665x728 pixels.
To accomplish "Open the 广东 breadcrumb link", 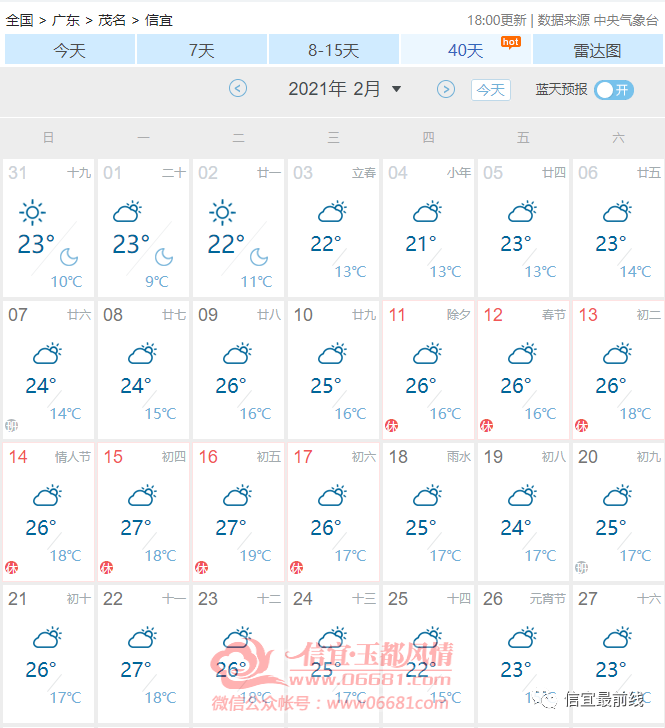I will [65, 20].
